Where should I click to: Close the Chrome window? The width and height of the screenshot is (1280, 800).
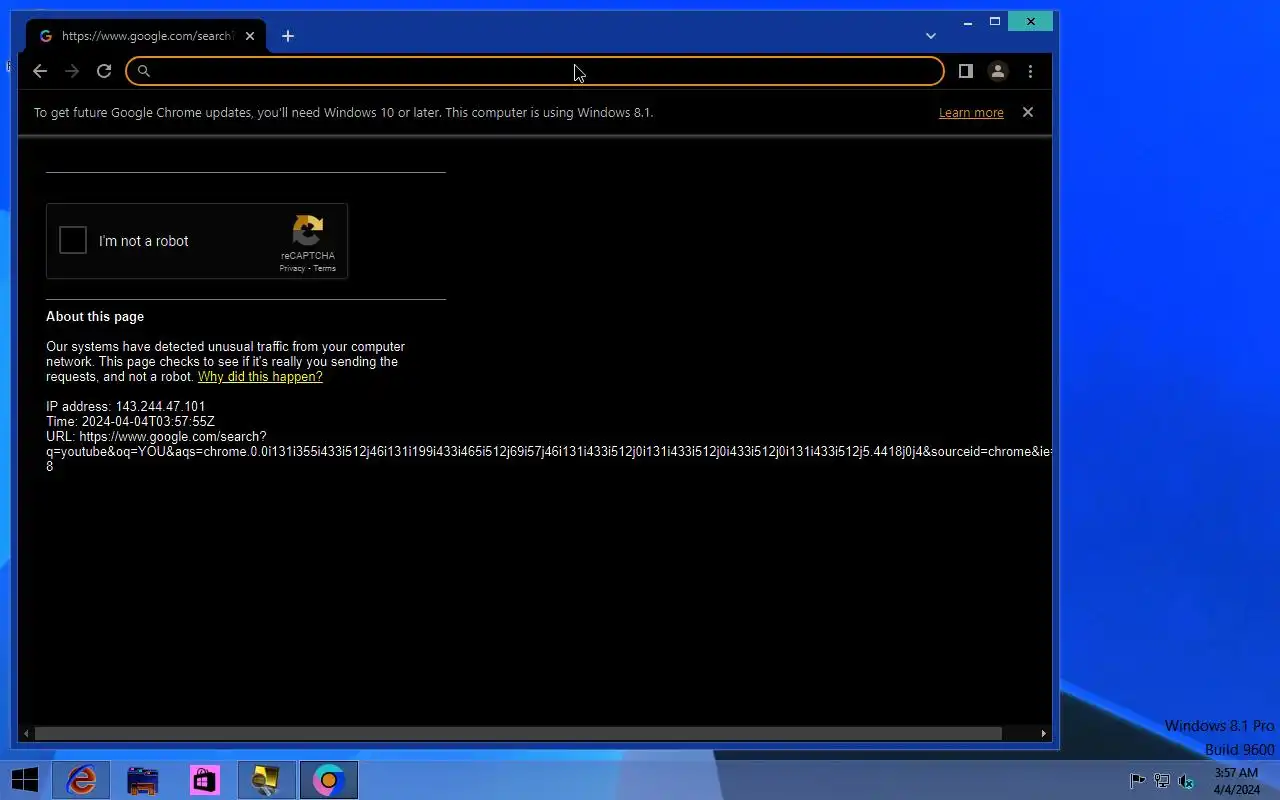[x=1030, y=21]
